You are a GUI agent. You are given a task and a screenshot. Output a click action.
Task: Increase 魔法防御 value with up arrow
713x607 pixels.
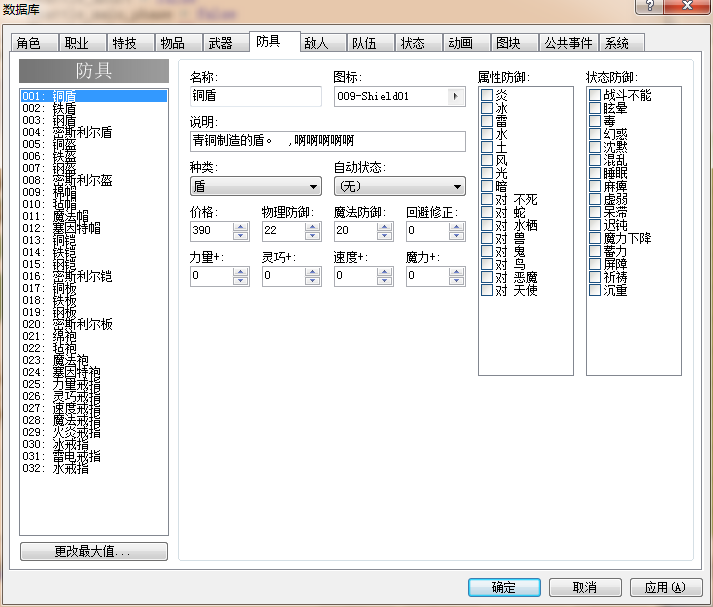(385, 226)
